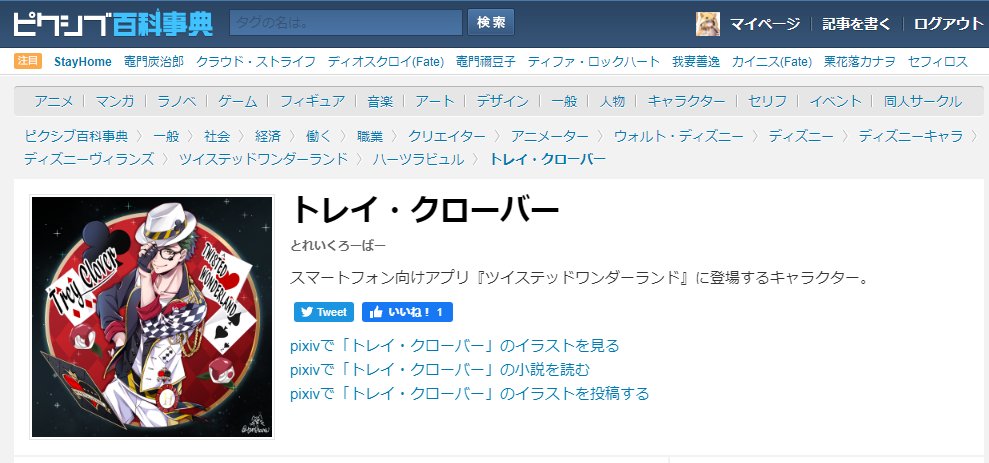The image size is (989, 463).
Task: Select the 同人サークル category menu
Action: pos(923,101)
